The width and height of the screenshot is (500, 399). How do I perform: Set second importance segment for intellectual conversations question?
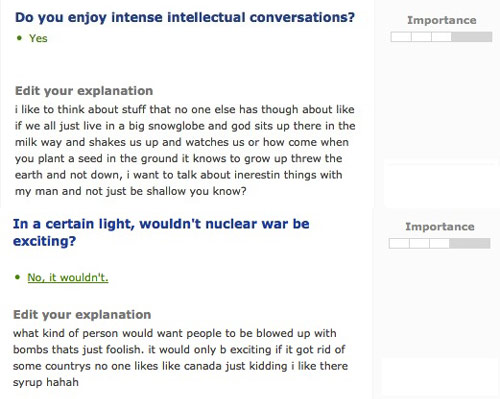pyautogui.click(x=421, y=37)
